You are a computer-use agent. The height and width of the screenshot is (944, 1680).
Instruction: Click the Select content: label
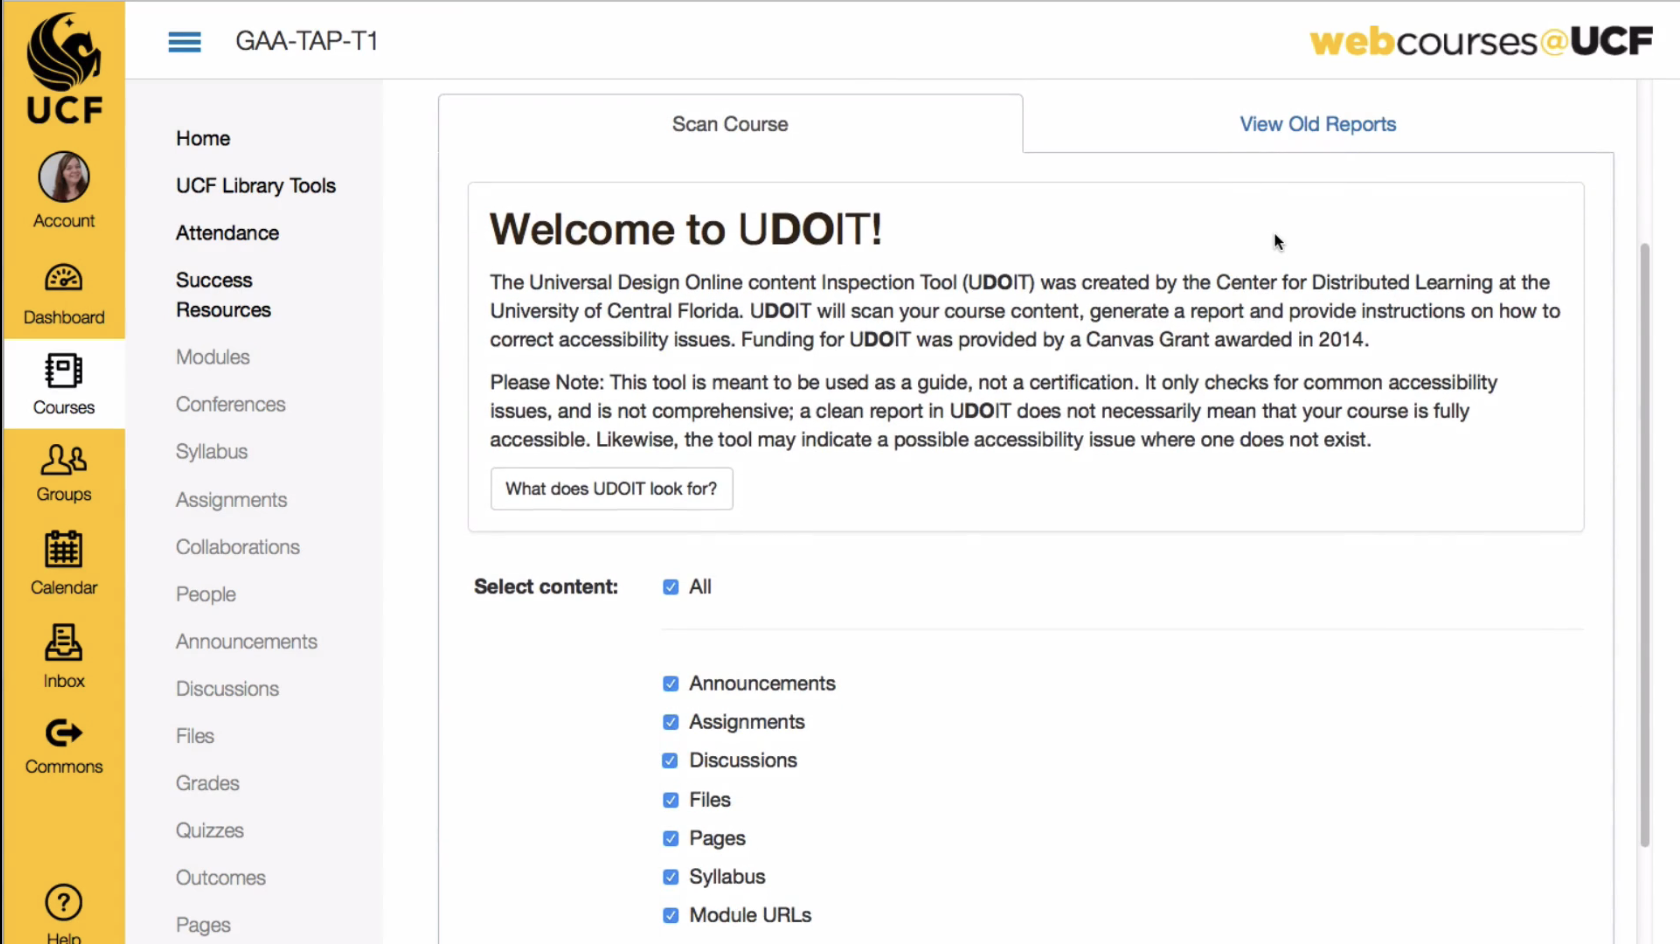click(546, 587)
